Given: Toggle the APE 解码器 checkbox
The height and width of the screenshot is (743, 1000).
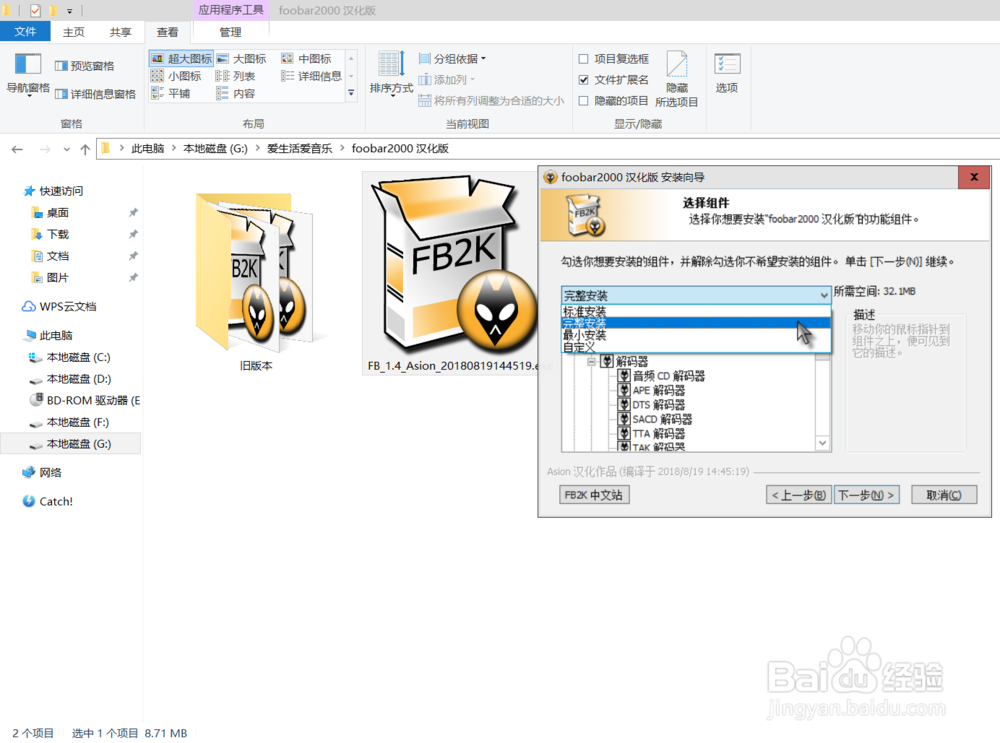Looking at the screenshot, I should click(624, 390).
